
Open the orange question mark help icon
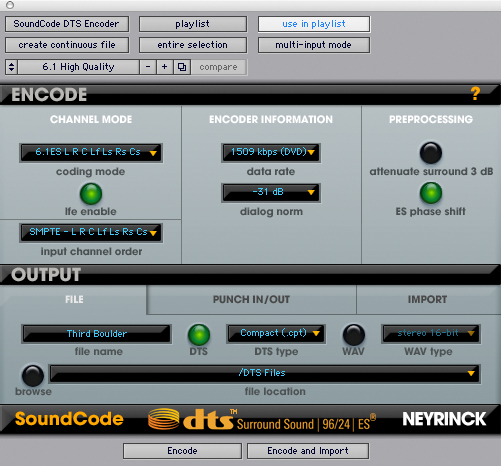point(475,94)
